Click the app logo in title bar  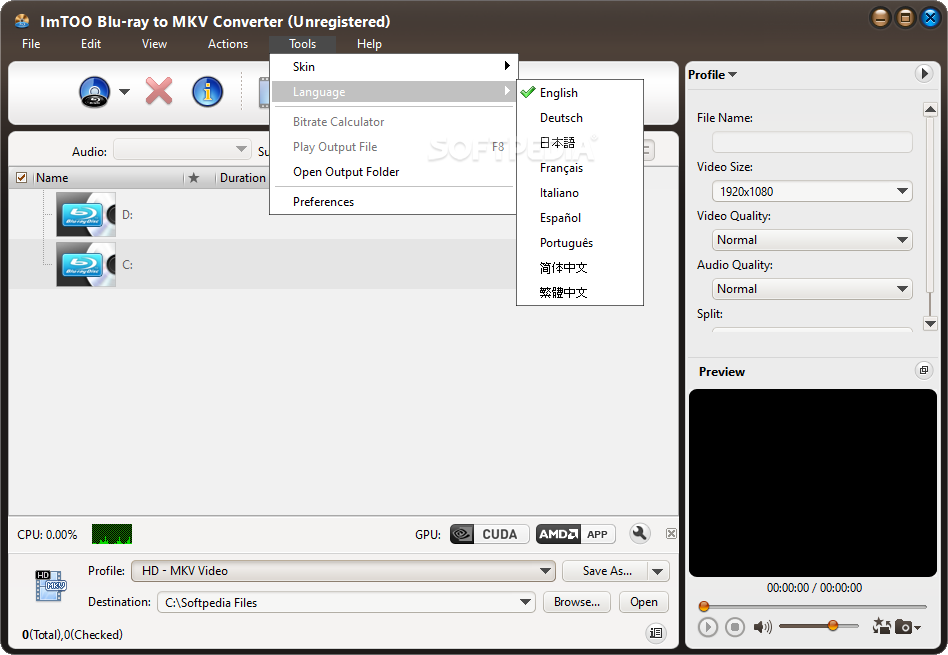pyautogui.click(x=22, y=21)
